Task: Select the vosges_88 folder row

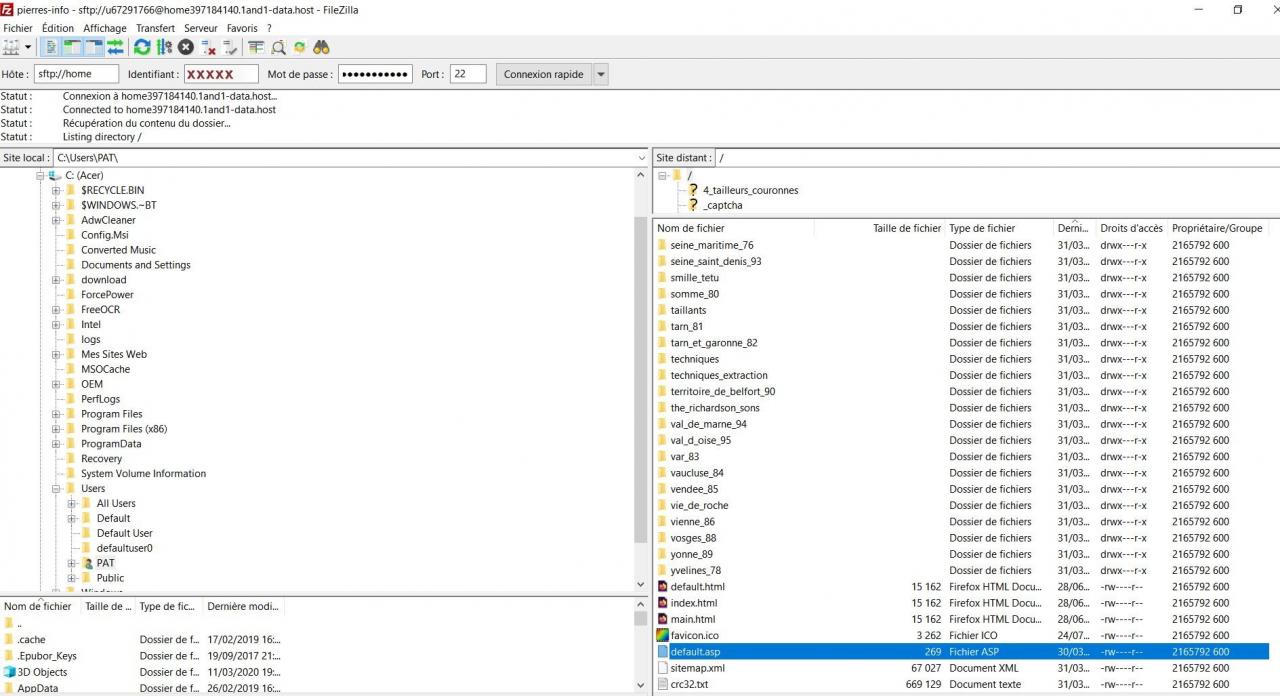Action: point(961,538)
